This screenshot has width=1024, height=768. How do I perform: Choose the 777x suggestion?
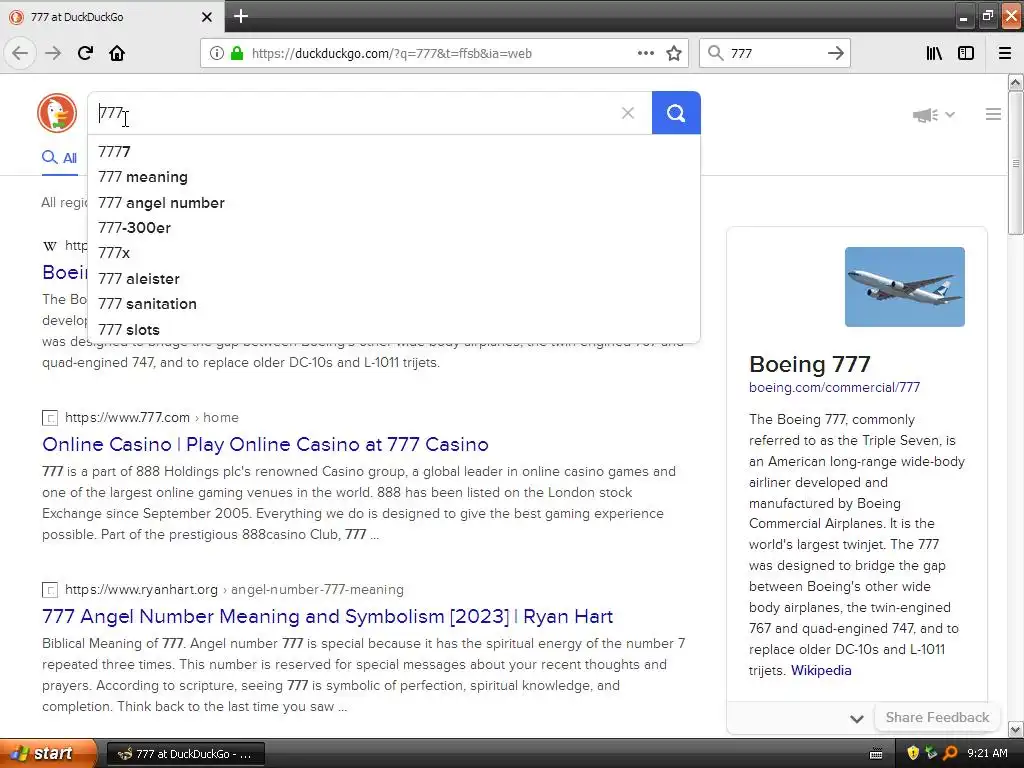pos(393,253)
